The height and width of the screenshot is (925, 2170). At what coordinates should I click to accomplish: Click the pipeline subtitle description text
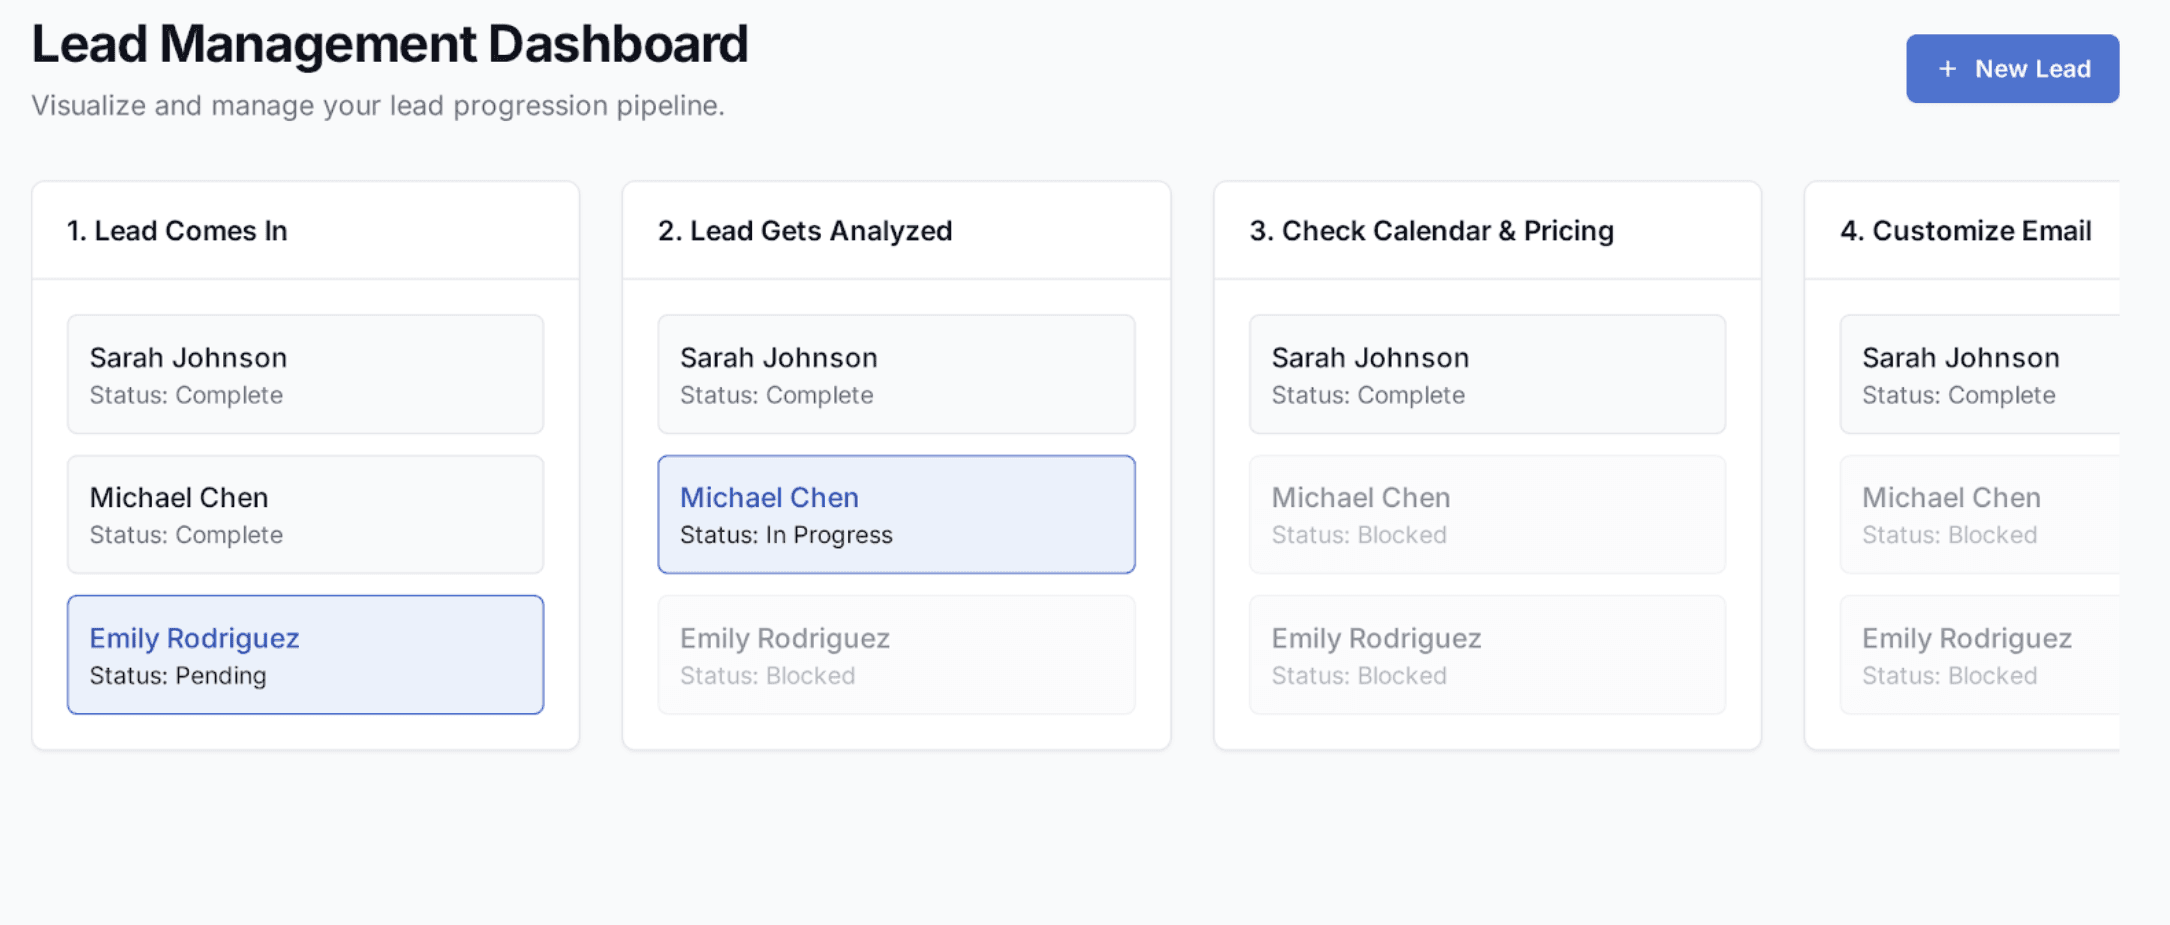(x=378, y=105)
